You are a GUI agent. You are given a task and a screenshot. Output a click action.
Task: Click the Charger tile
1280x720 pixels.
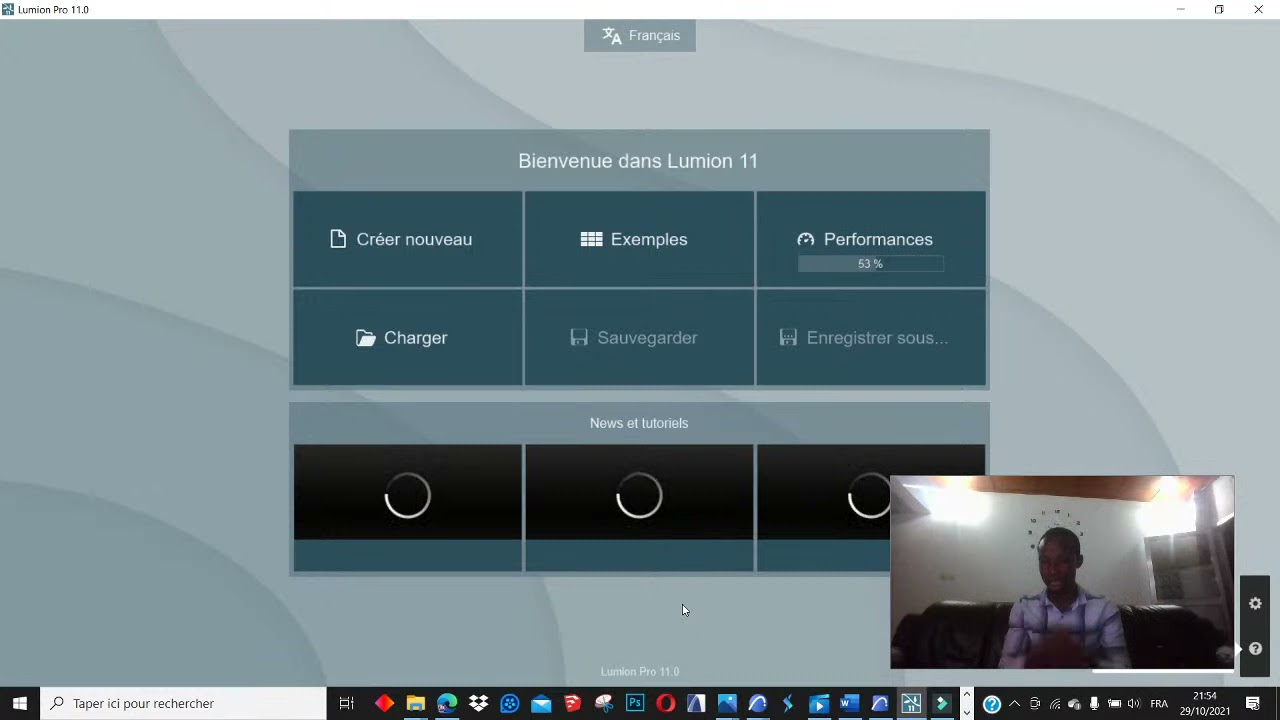[407, 338]
